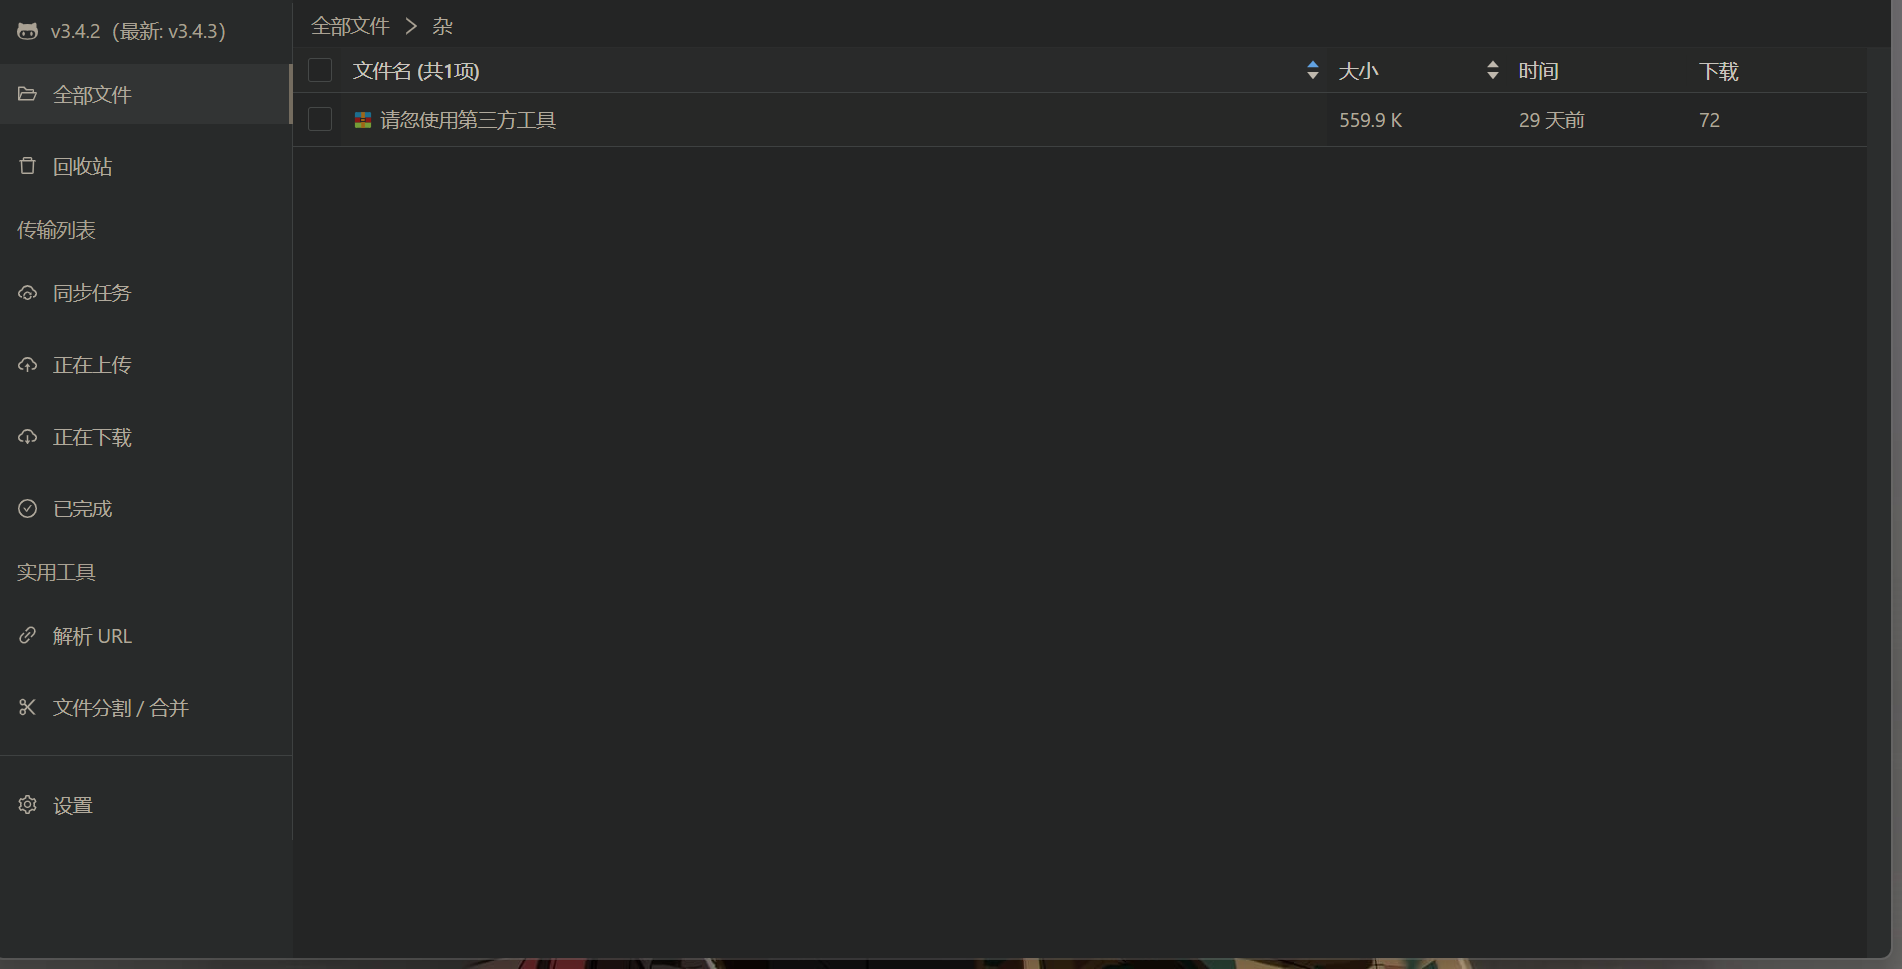
Task: Click the 已完成 checkmark circle icon
Action: pyautogui.click(x=28, y=509)
